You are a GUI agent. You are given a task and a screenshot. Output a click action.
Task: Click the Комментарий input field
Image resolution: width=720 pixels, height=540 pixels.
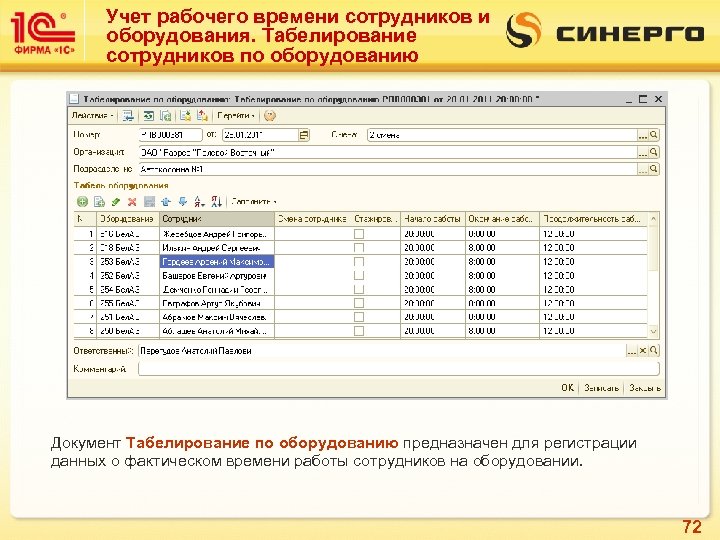(399, 369)
